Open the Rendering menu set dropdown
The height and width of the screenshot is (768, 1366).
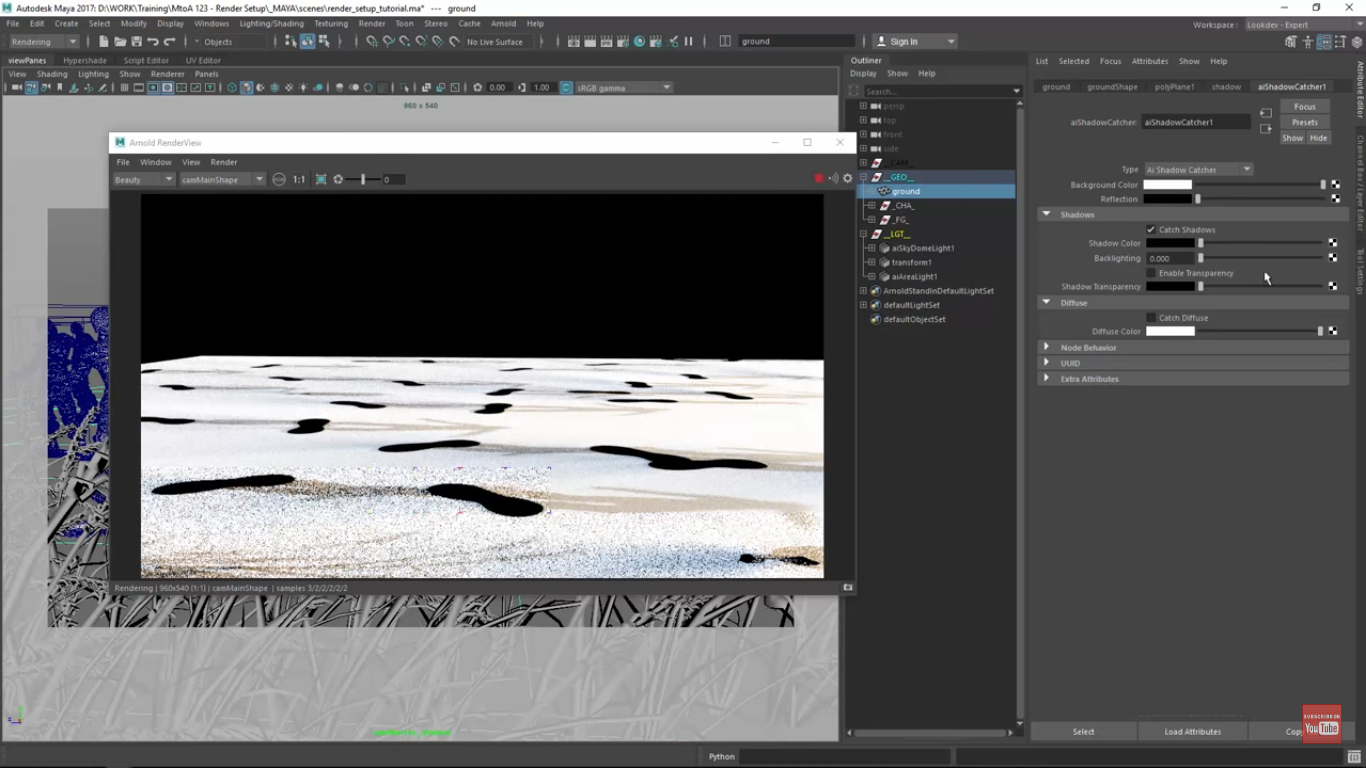click(x=44, y=42)
